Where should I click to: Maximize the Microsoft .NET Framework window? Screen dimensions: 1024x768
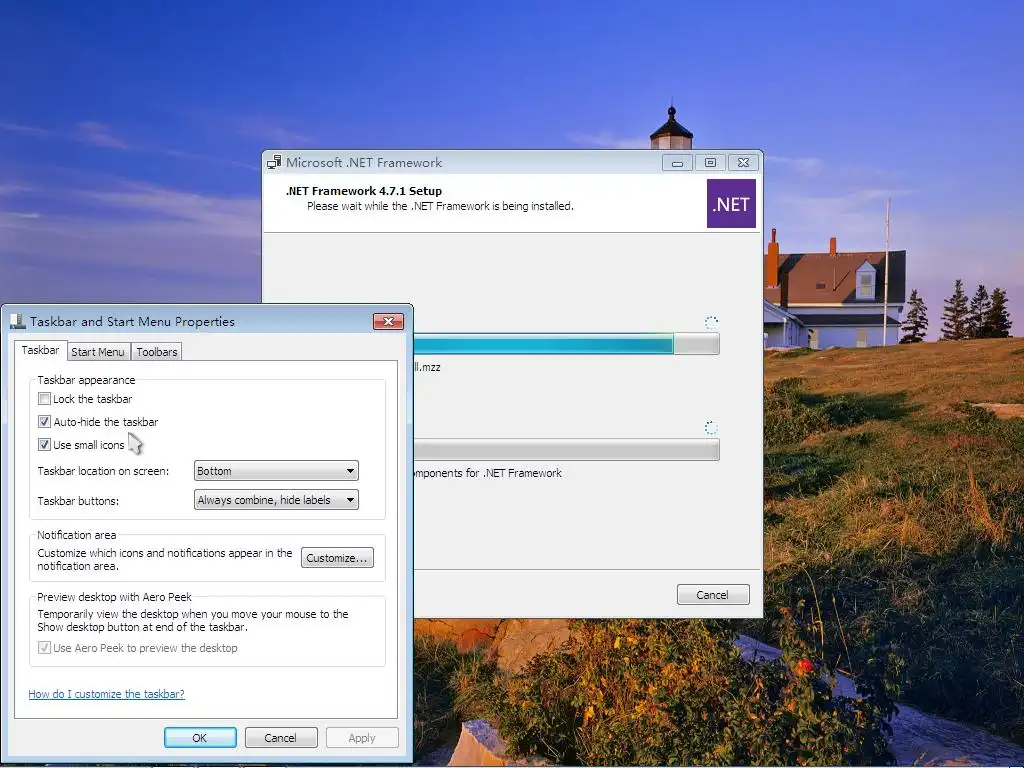[711, 163]
